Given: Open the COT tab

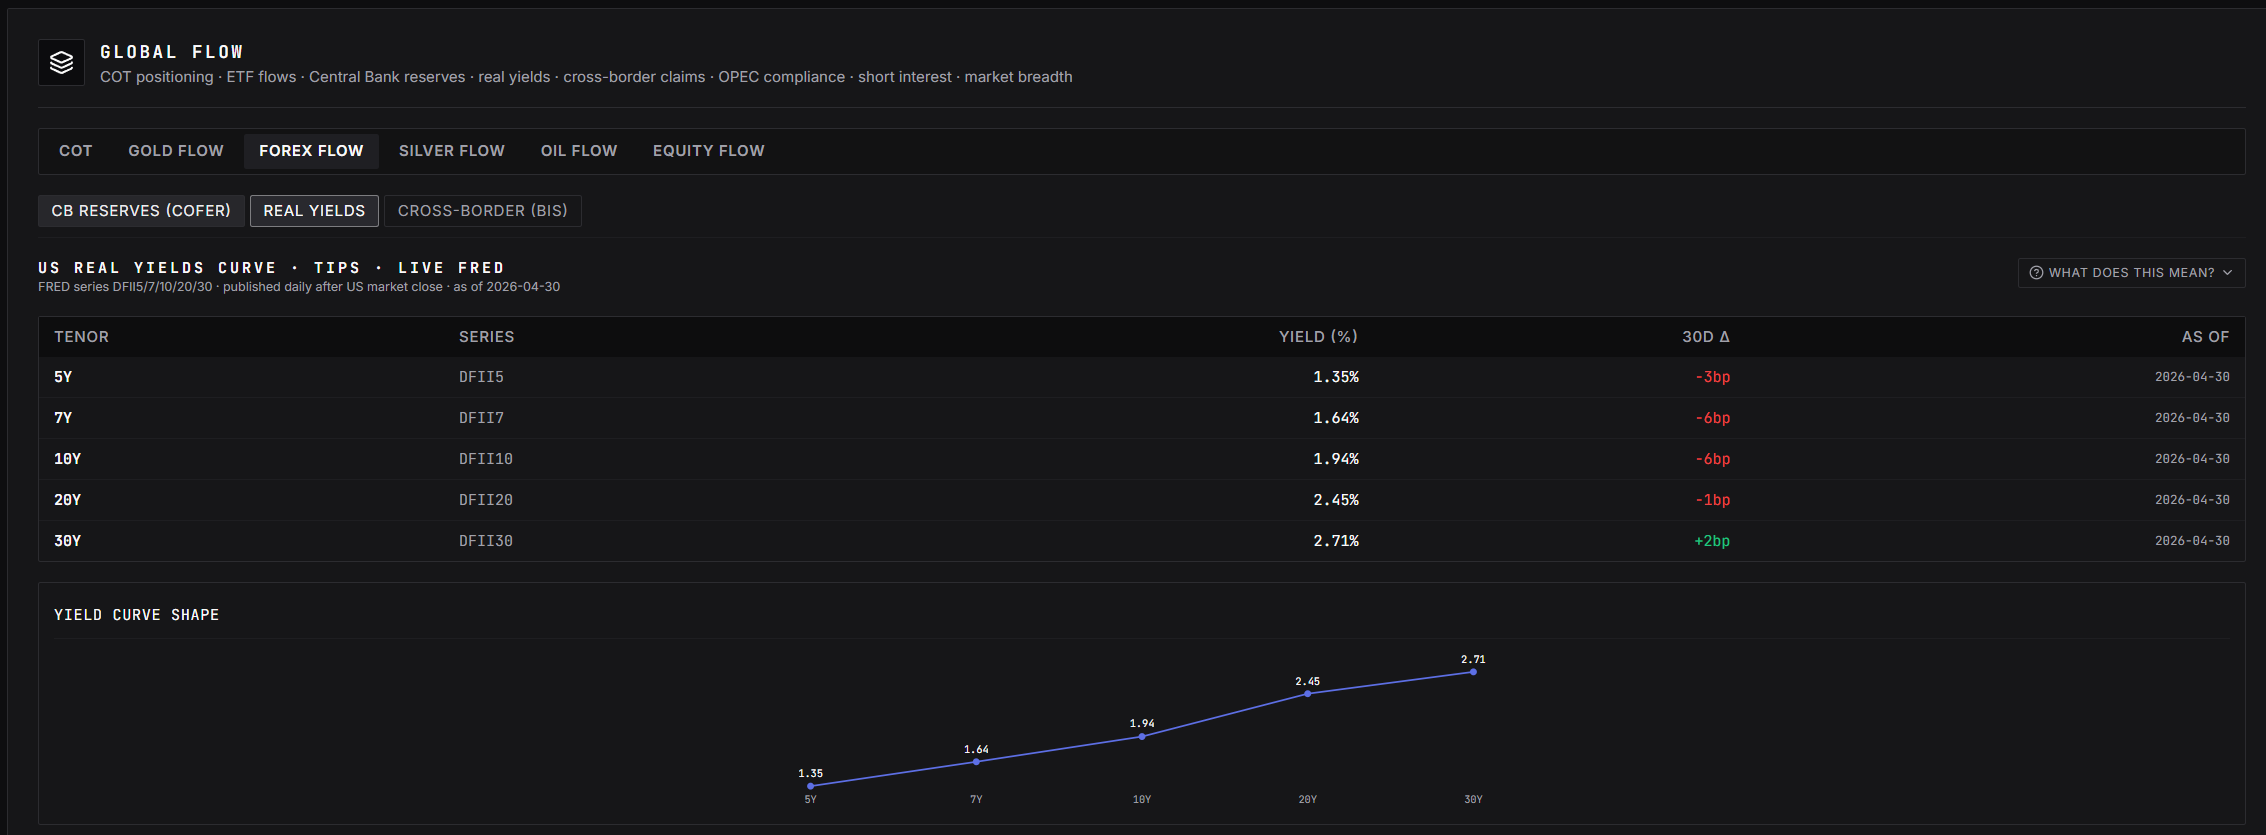Looking at the screenshot, I should 76,151.
